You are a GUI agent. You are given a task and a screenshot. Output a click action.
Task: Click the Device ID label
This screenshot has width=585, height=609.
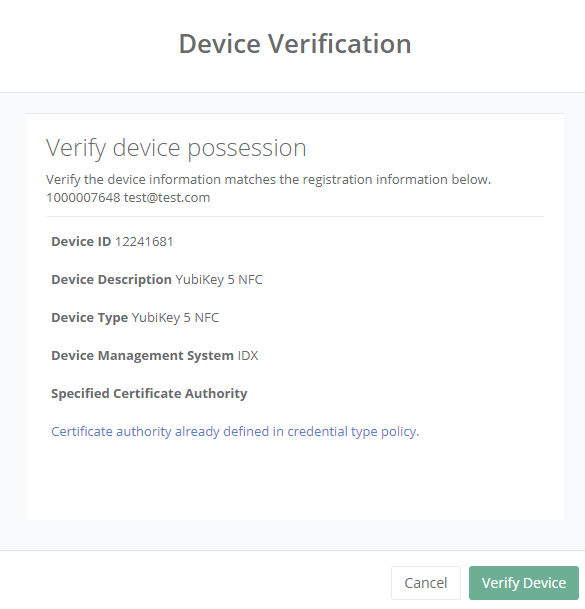click(x=81, y=242)
